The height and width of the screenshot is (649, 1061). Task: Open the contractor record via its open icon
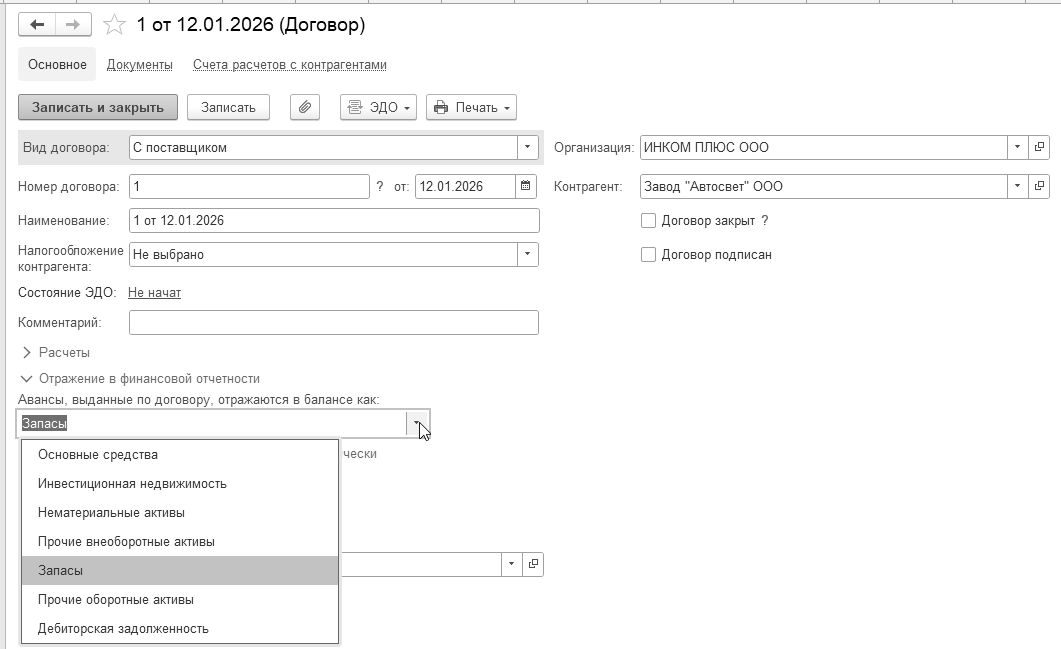click(1040, 186)
